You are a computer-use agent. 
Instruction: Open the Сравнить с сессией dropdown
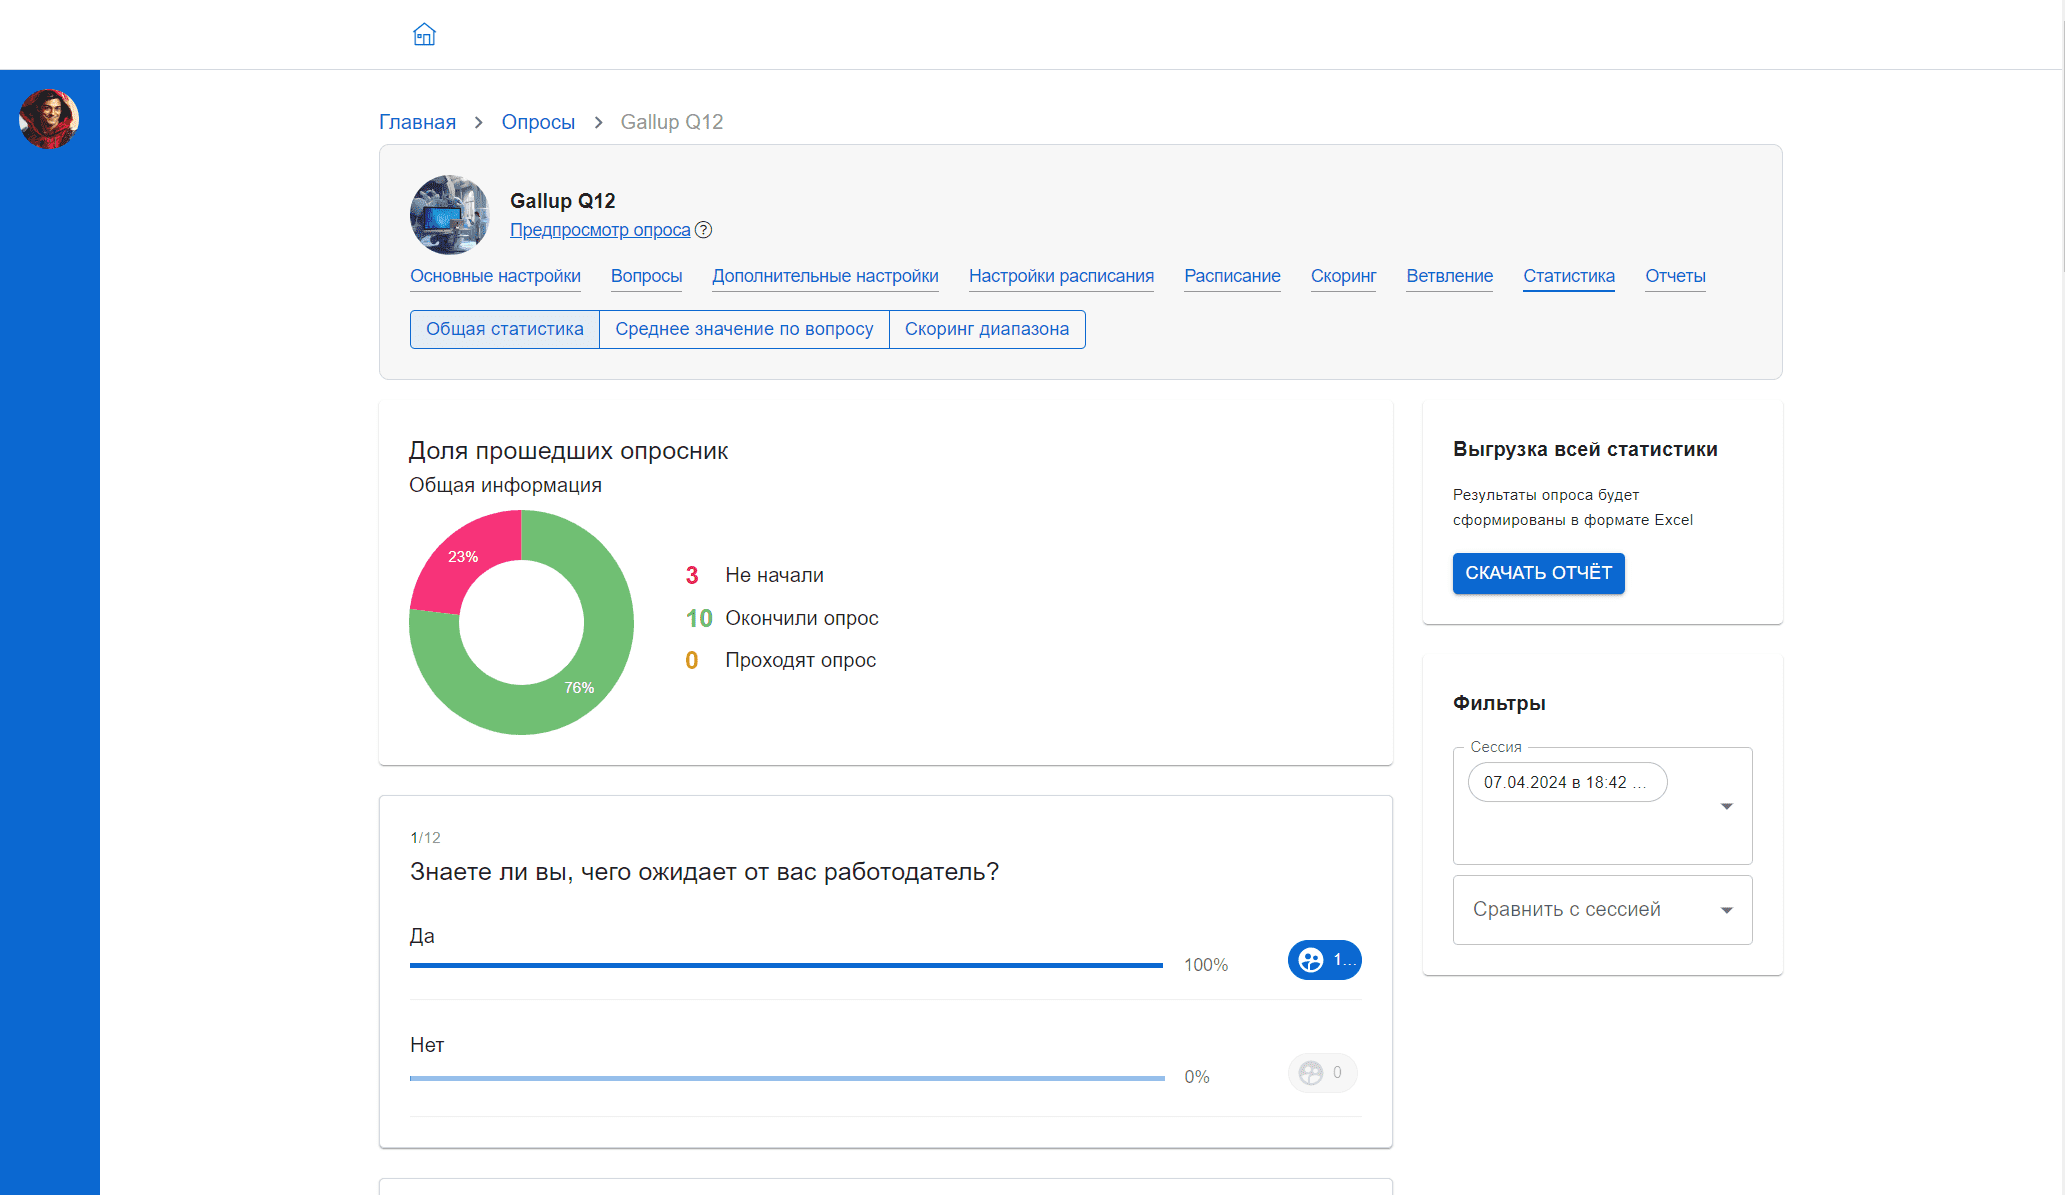point(1602,910)
